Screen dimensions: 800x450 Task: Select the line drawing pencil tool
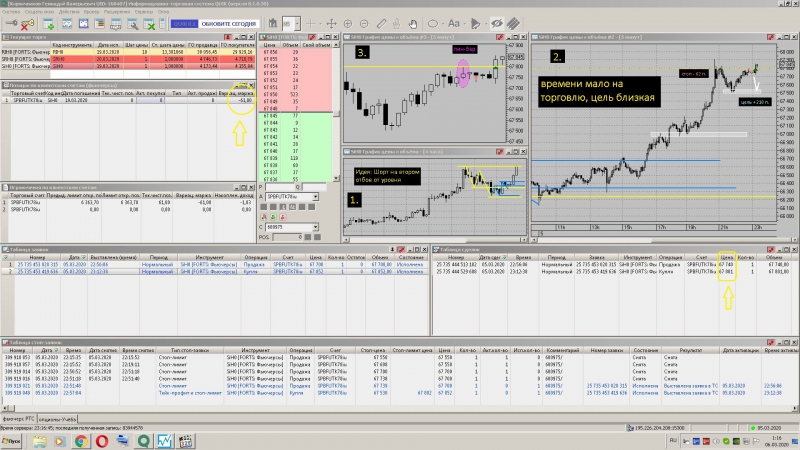coord(381,23)
